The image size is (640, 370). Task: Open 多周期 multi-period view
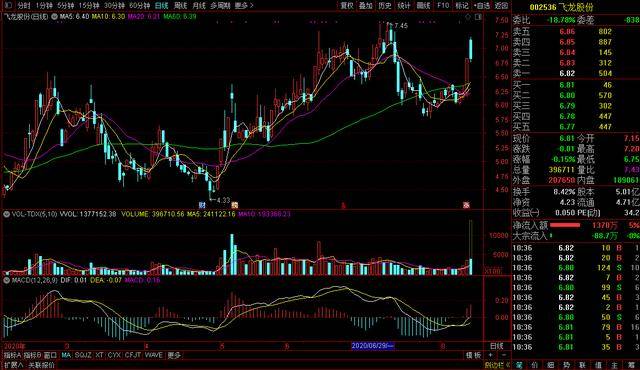click(x=220, y=5)
